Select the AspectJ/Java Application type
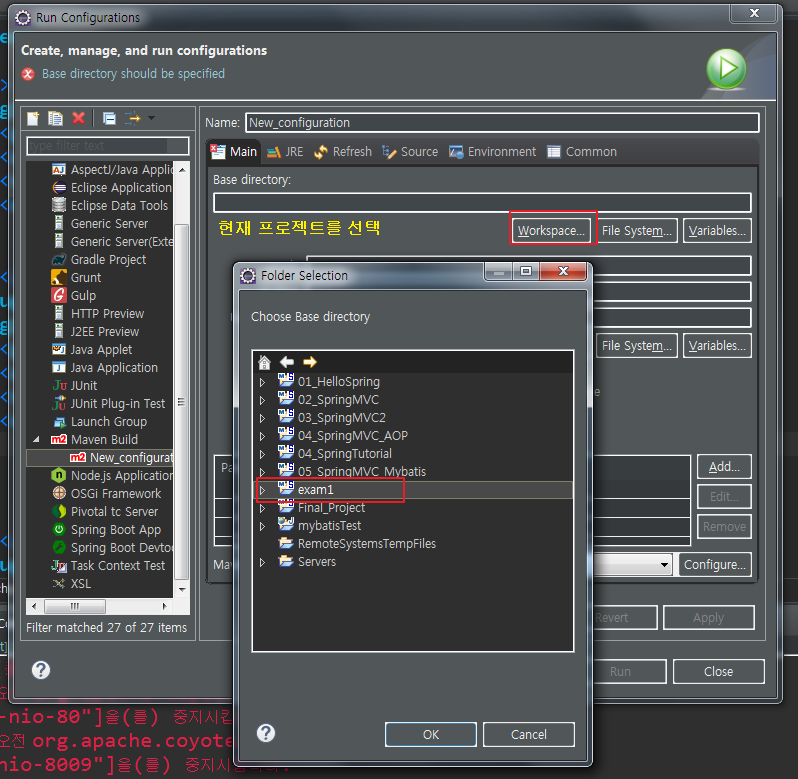The width and height of the screenshot is (798, 779). coord(112,169)
